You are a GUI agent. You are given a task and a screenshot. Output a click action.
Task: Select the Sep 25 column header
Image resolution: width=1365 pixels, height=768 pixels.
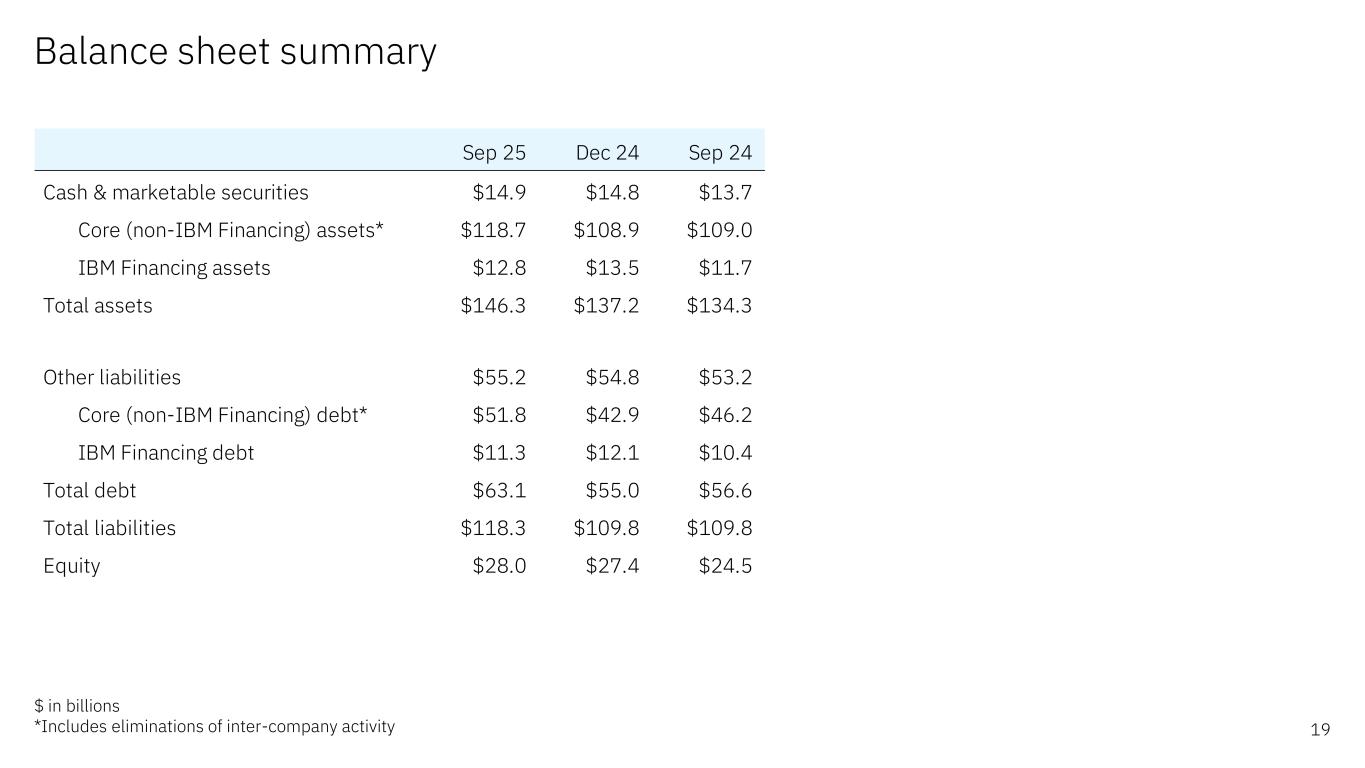(x=494, y=153)
